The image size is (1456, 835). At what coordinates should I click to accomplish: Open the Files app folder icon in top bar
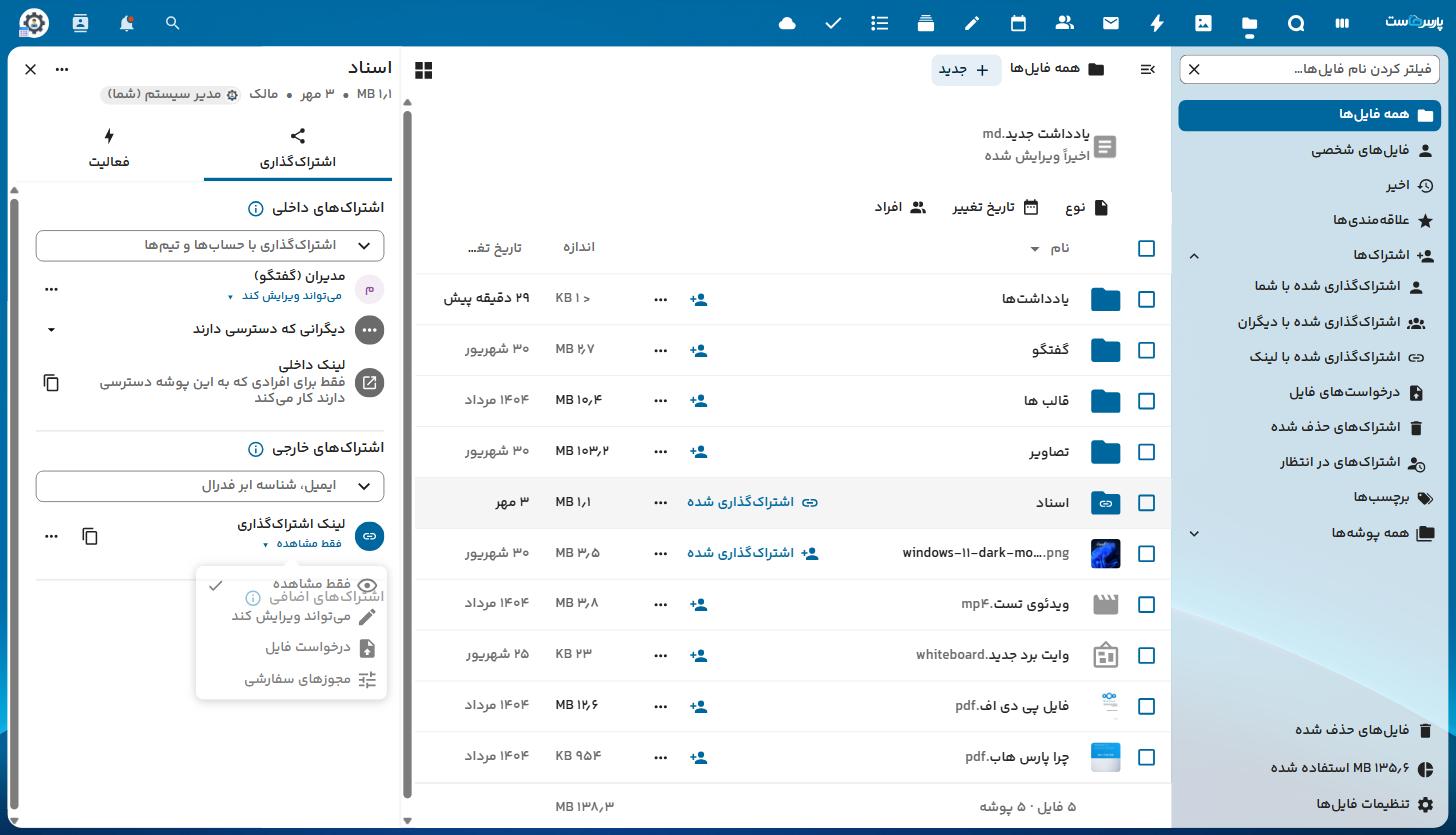pyautogui.click(x=1250, y=23)
